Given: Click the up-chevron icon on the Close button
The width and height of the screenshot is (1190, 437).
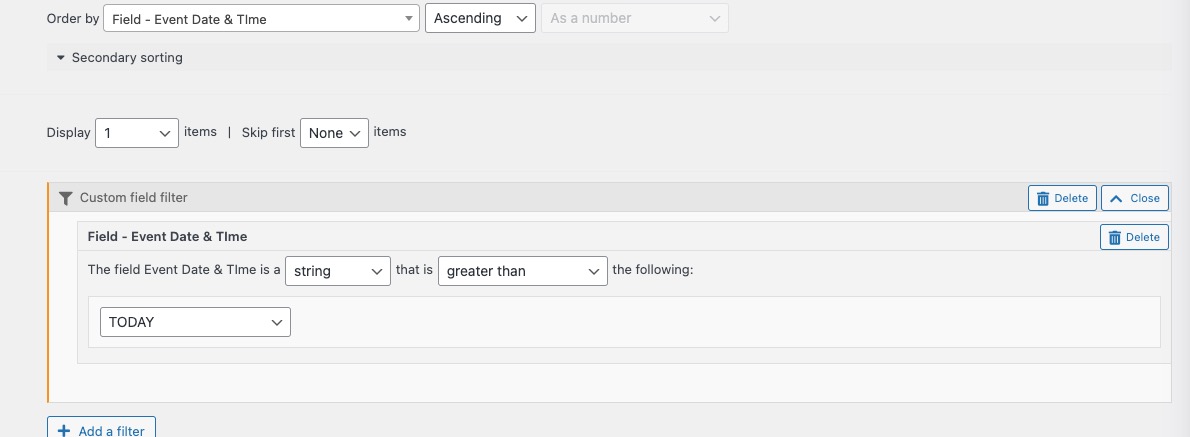Looking at the screenshot, I should click(1116, 198).
